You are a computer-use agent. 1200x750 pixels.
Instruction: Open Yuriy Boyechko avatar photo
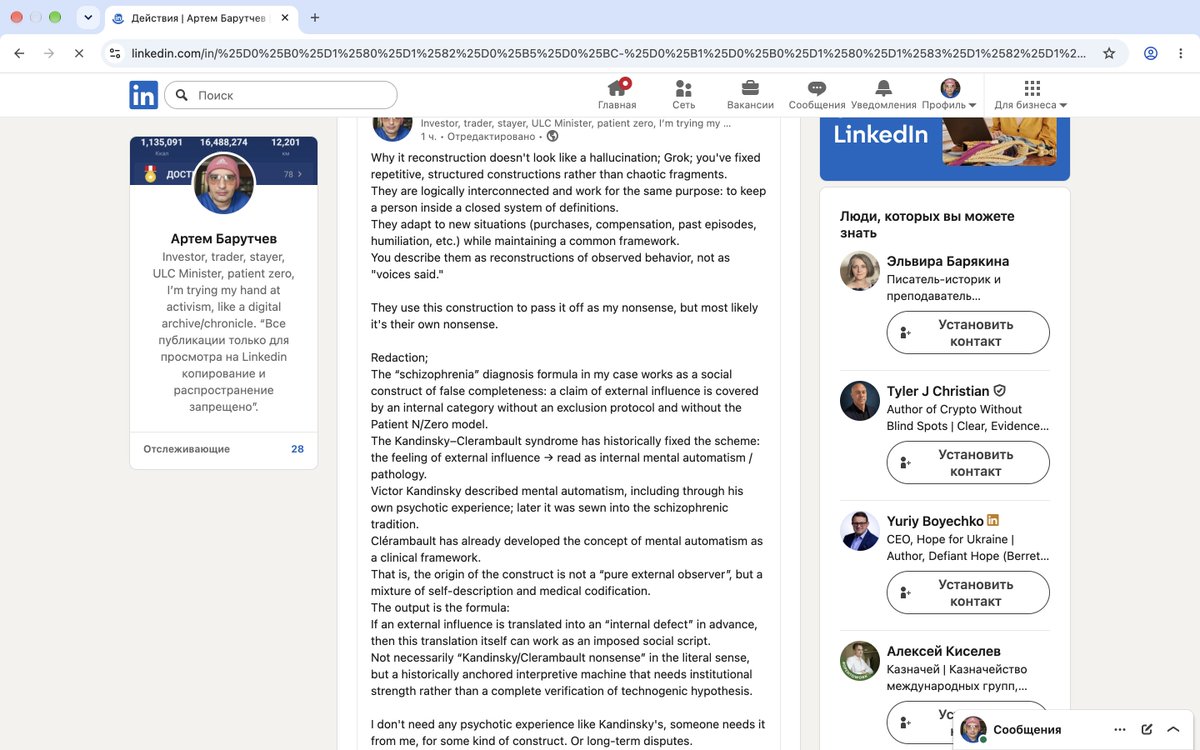pos(860,531)
